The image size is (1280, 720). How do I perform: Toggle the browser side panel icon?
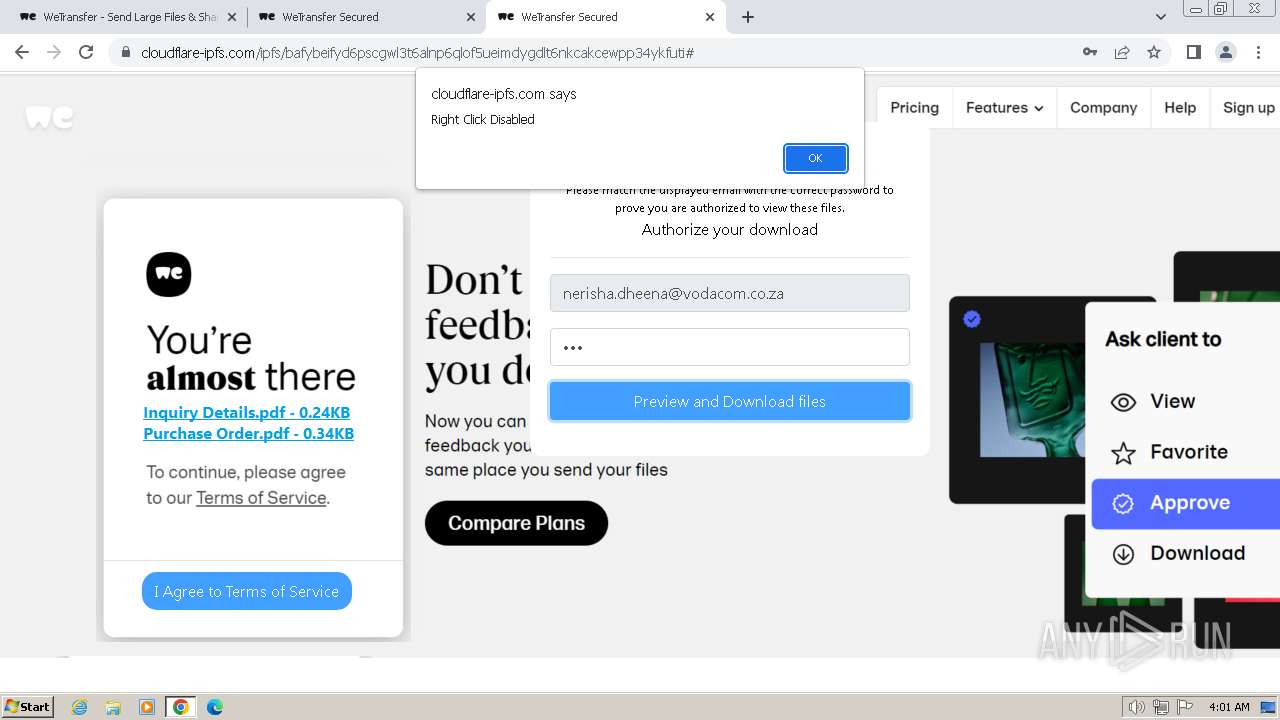[x=1194, y=52]
